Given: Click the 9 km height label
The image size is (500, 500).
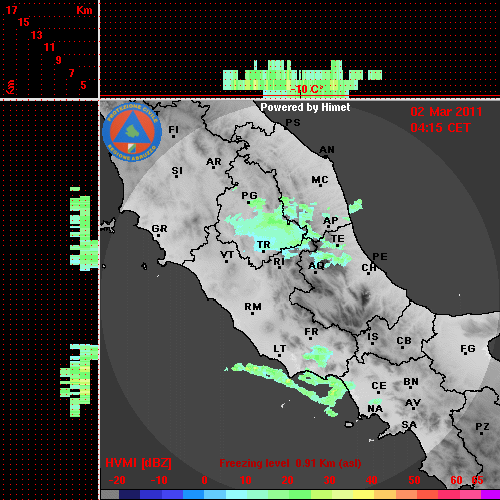Looking at the screenshot, I should tap(59, 60).
